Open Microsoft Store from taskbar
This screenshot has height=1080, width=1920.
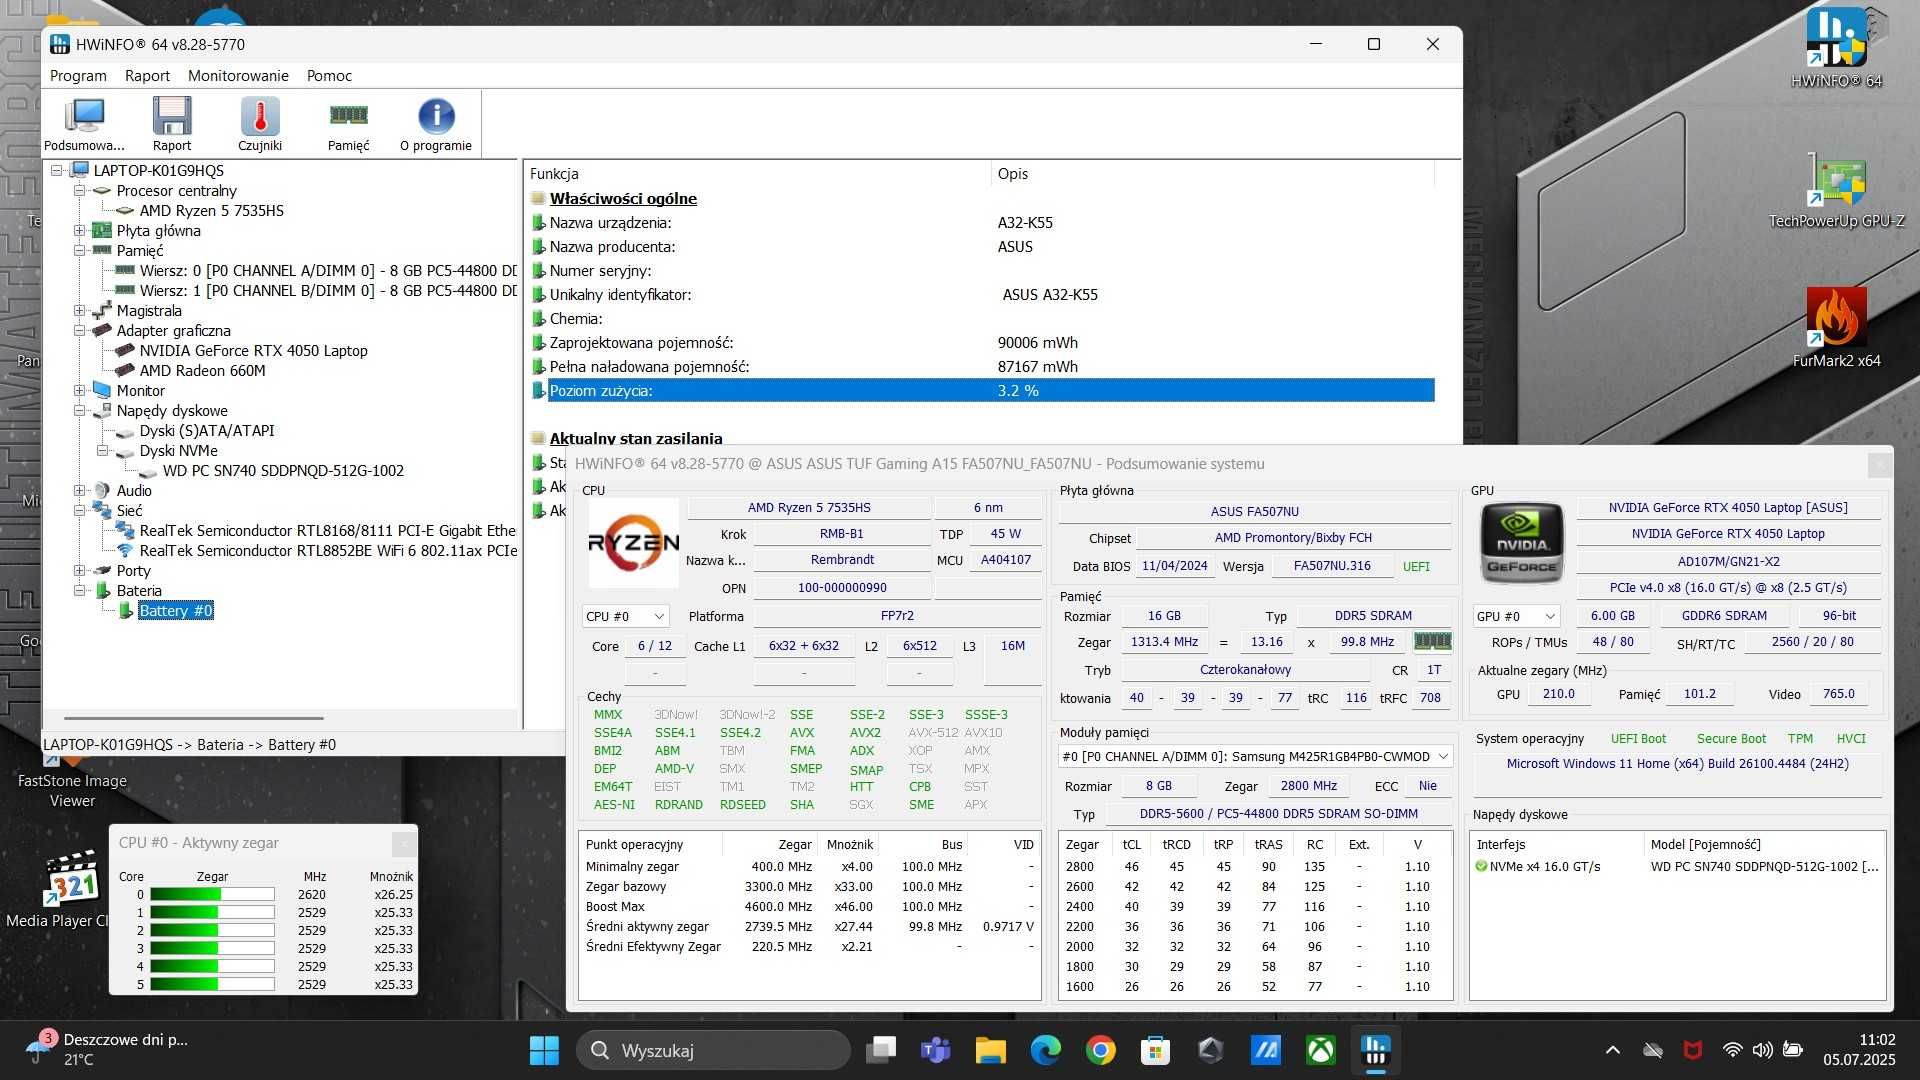coord(1156,1050)
